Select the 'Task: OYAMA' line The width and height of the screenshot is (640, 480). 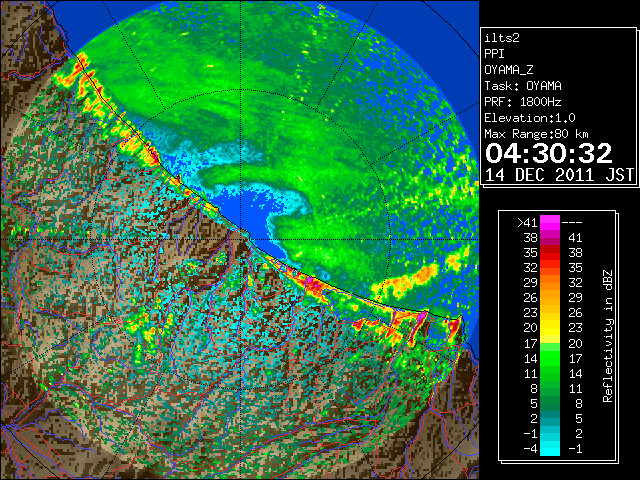click(x=523, y=86)
